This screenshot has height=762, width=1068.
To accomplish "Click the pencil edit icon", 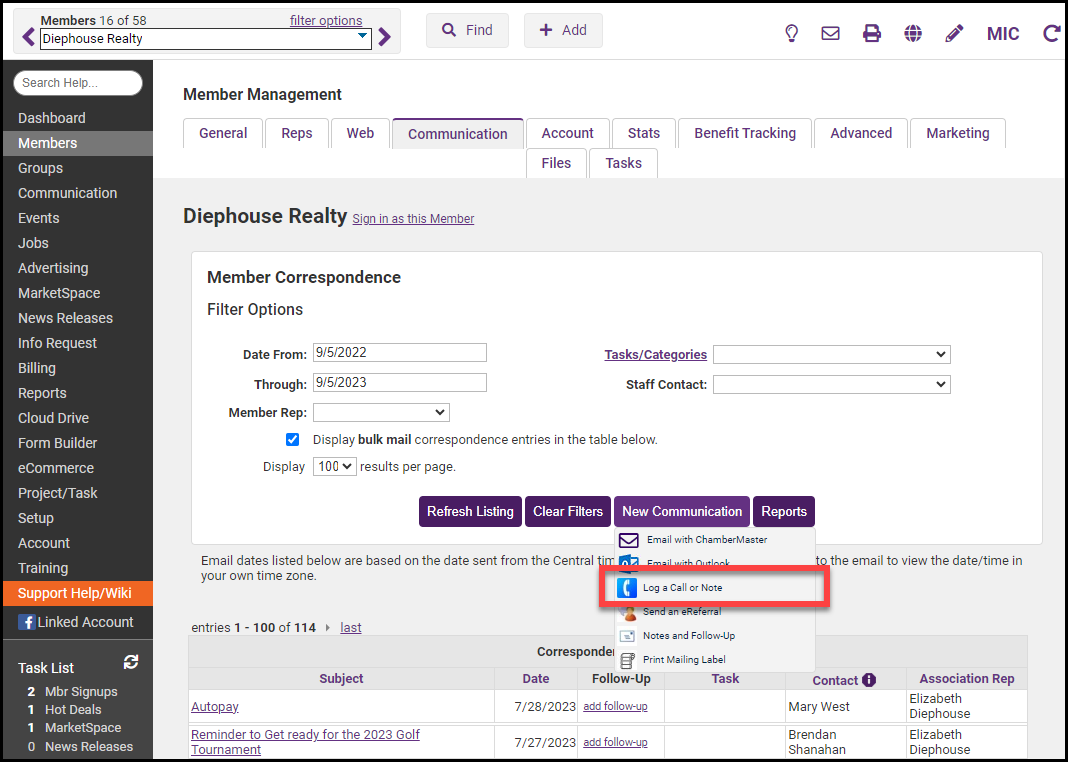I will click(x=954, y=33).
